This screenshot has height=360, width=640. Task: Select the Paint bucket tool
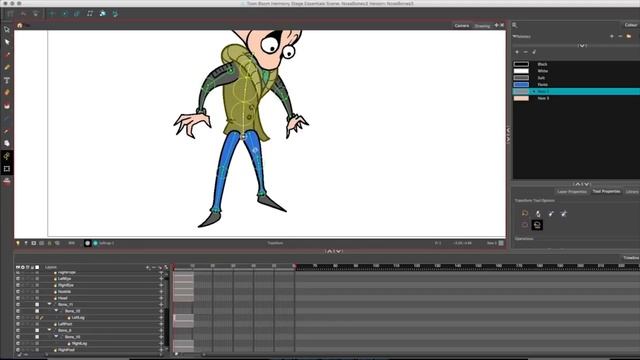7,106
